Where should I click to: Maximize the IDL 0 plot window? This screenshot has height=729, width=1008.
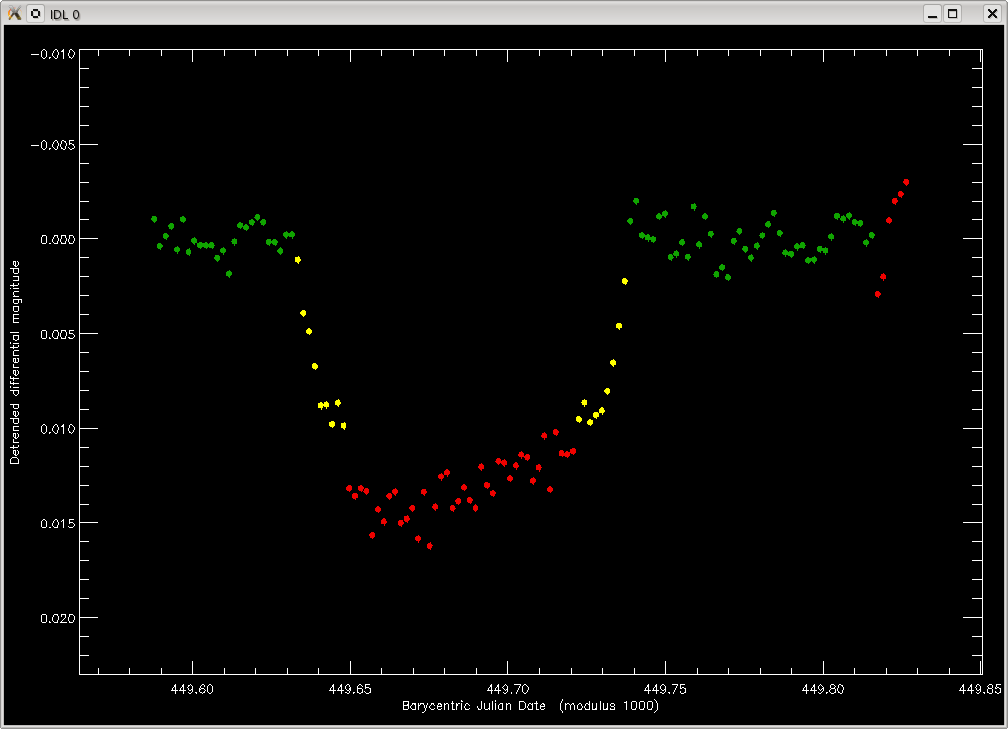pos(953,14)
